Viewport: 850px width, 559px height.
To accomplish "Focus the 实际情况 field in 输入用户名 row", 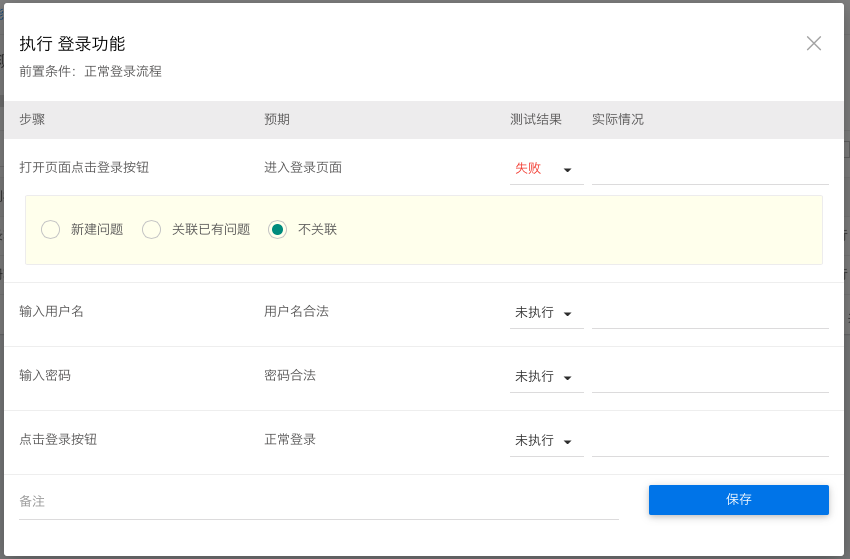I will coord(710,313).
